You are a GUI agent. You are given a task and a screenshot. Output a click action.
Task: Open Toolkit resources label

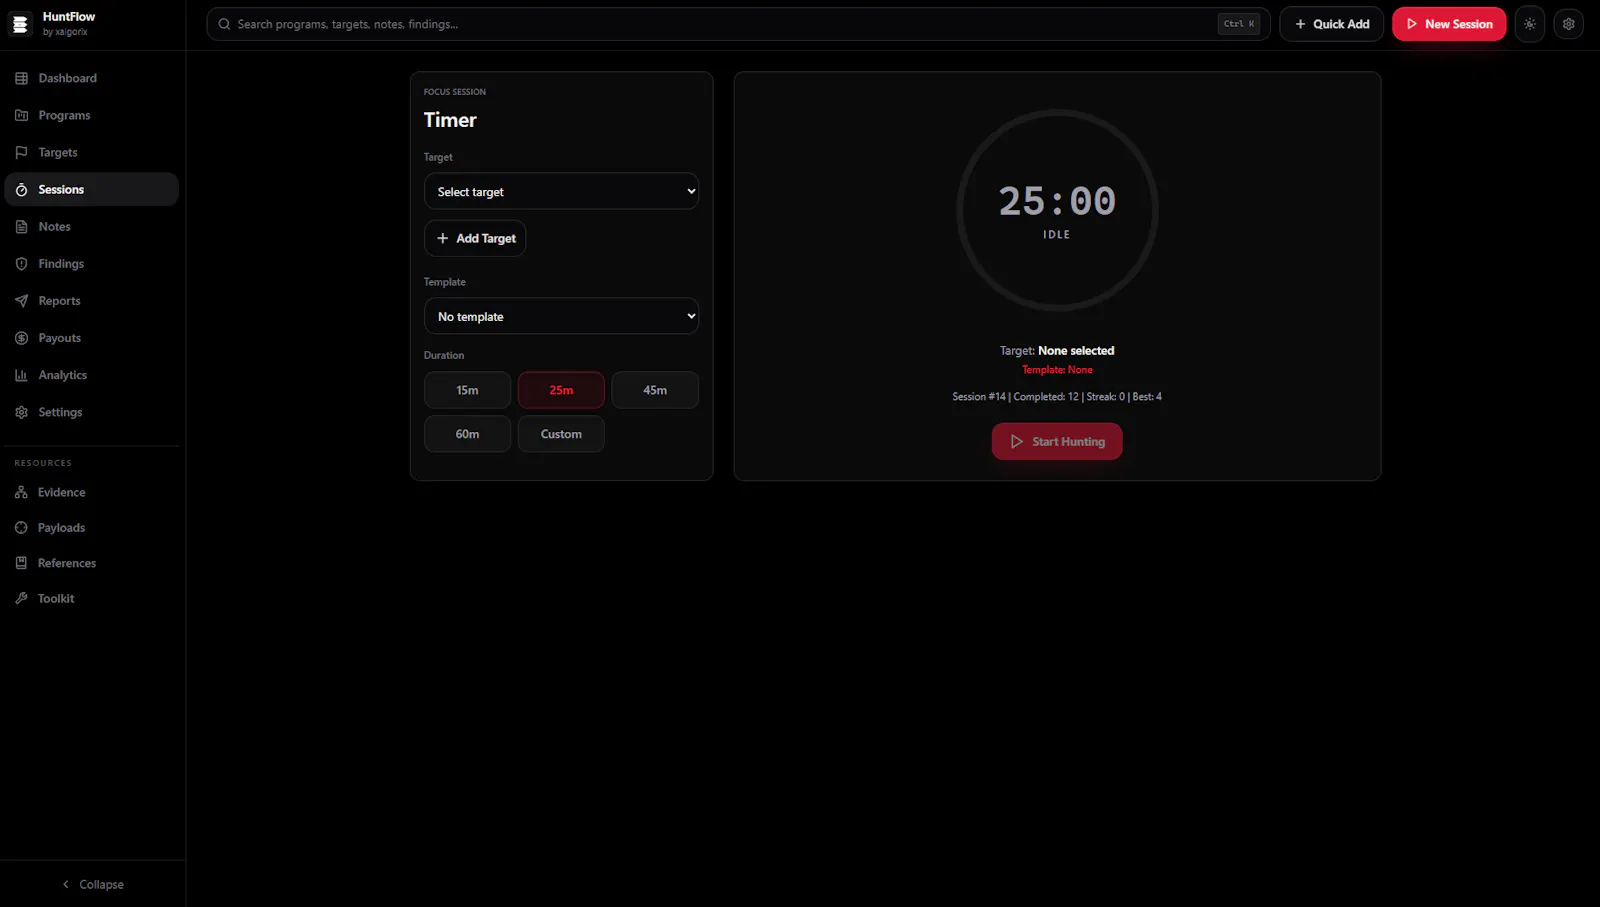(x=56, y=598)
